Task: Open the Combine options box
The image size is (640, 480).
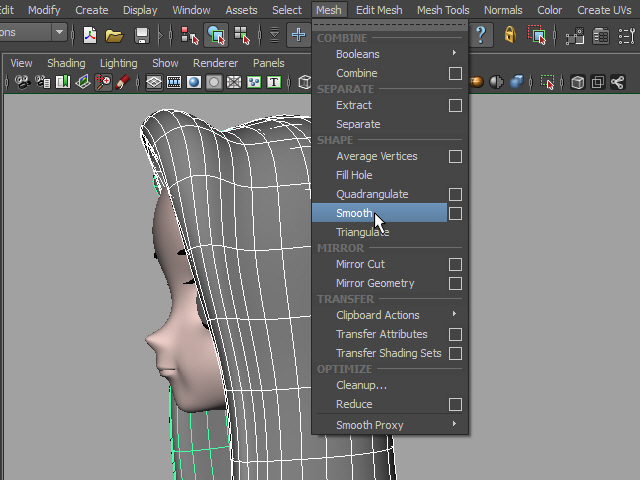Action: [x=455, y=74]
